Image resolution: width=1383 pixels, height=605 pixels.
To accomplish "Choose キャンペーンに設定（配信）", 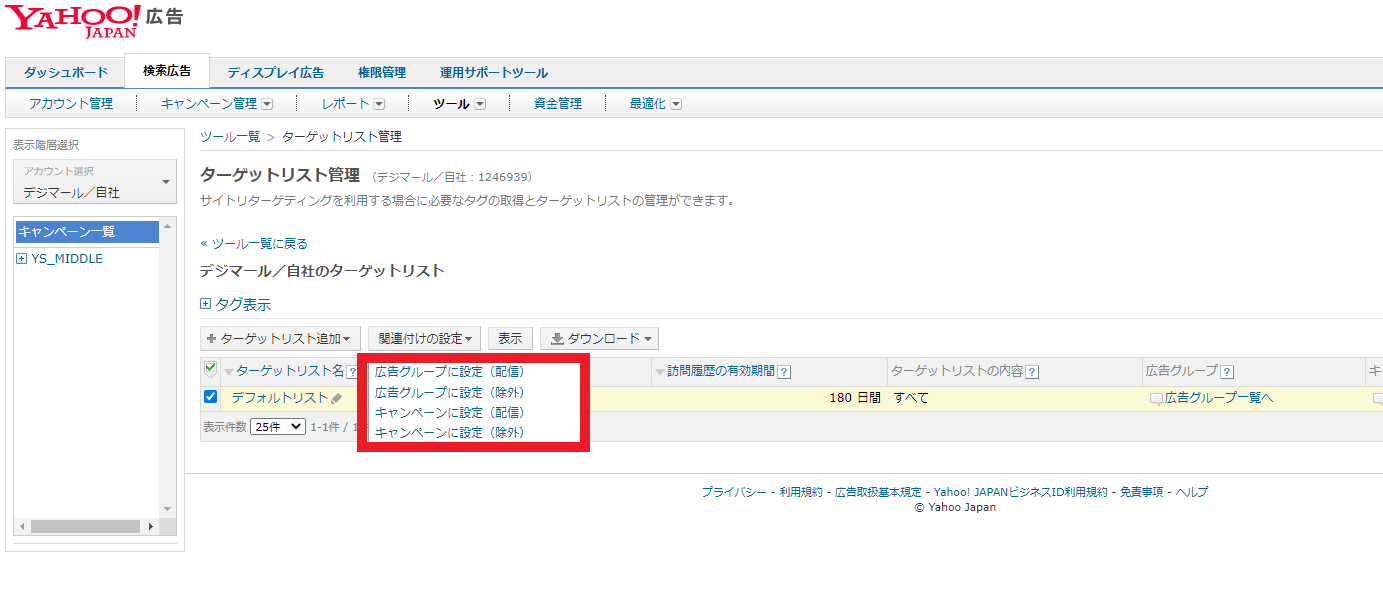I will (449, 412).
